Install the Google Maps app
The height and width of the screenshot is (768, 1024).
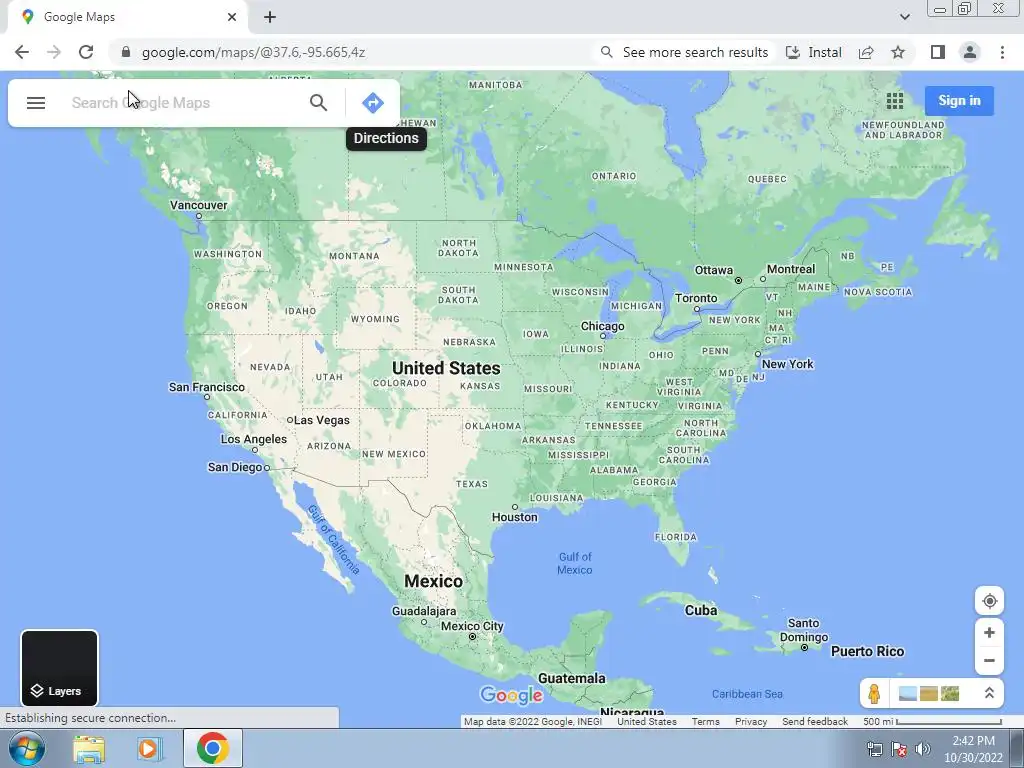tap(813, 52)
